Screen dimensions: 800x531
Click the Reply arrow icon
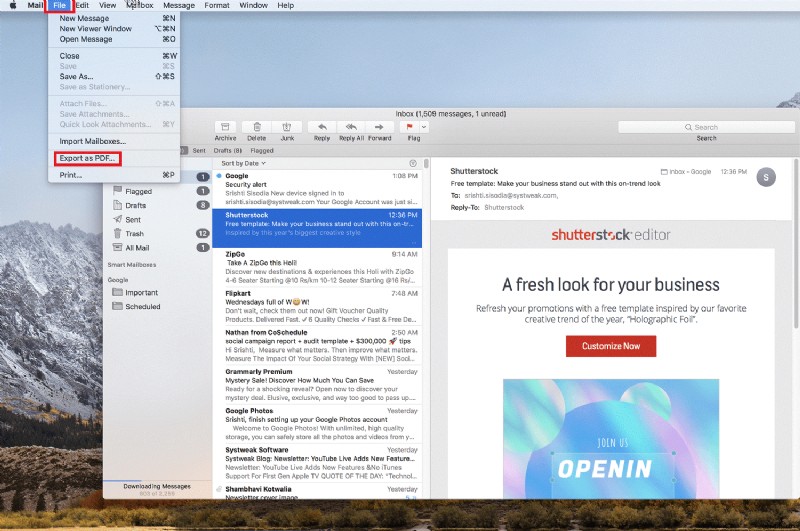[322, 127]
